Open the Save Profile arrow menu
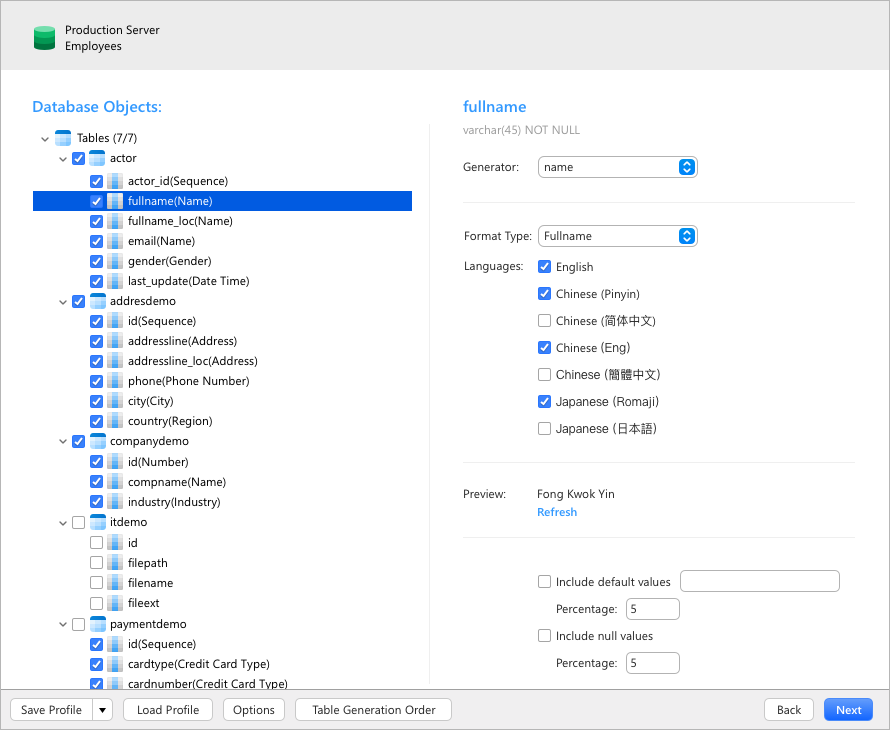 102,710
